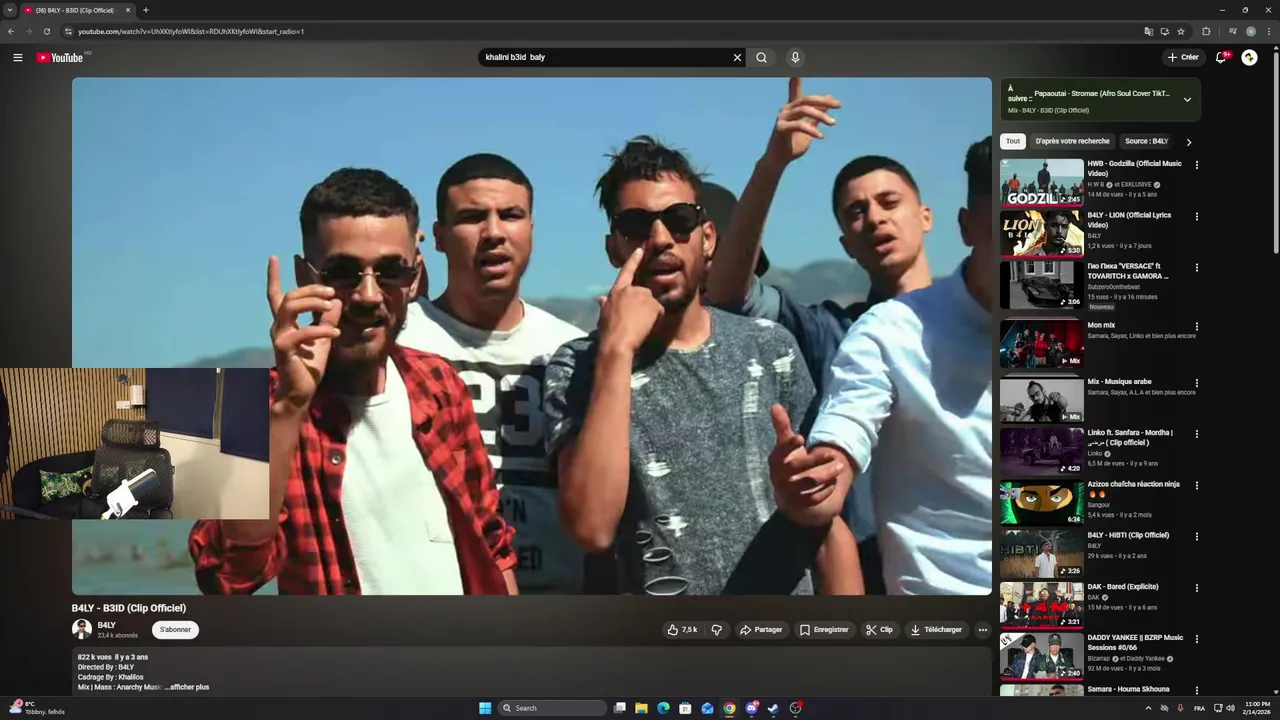Screen dimensions: 1280x720
Task: Open B4LY - LION video thumbnail
Action: click(1042, 232)
